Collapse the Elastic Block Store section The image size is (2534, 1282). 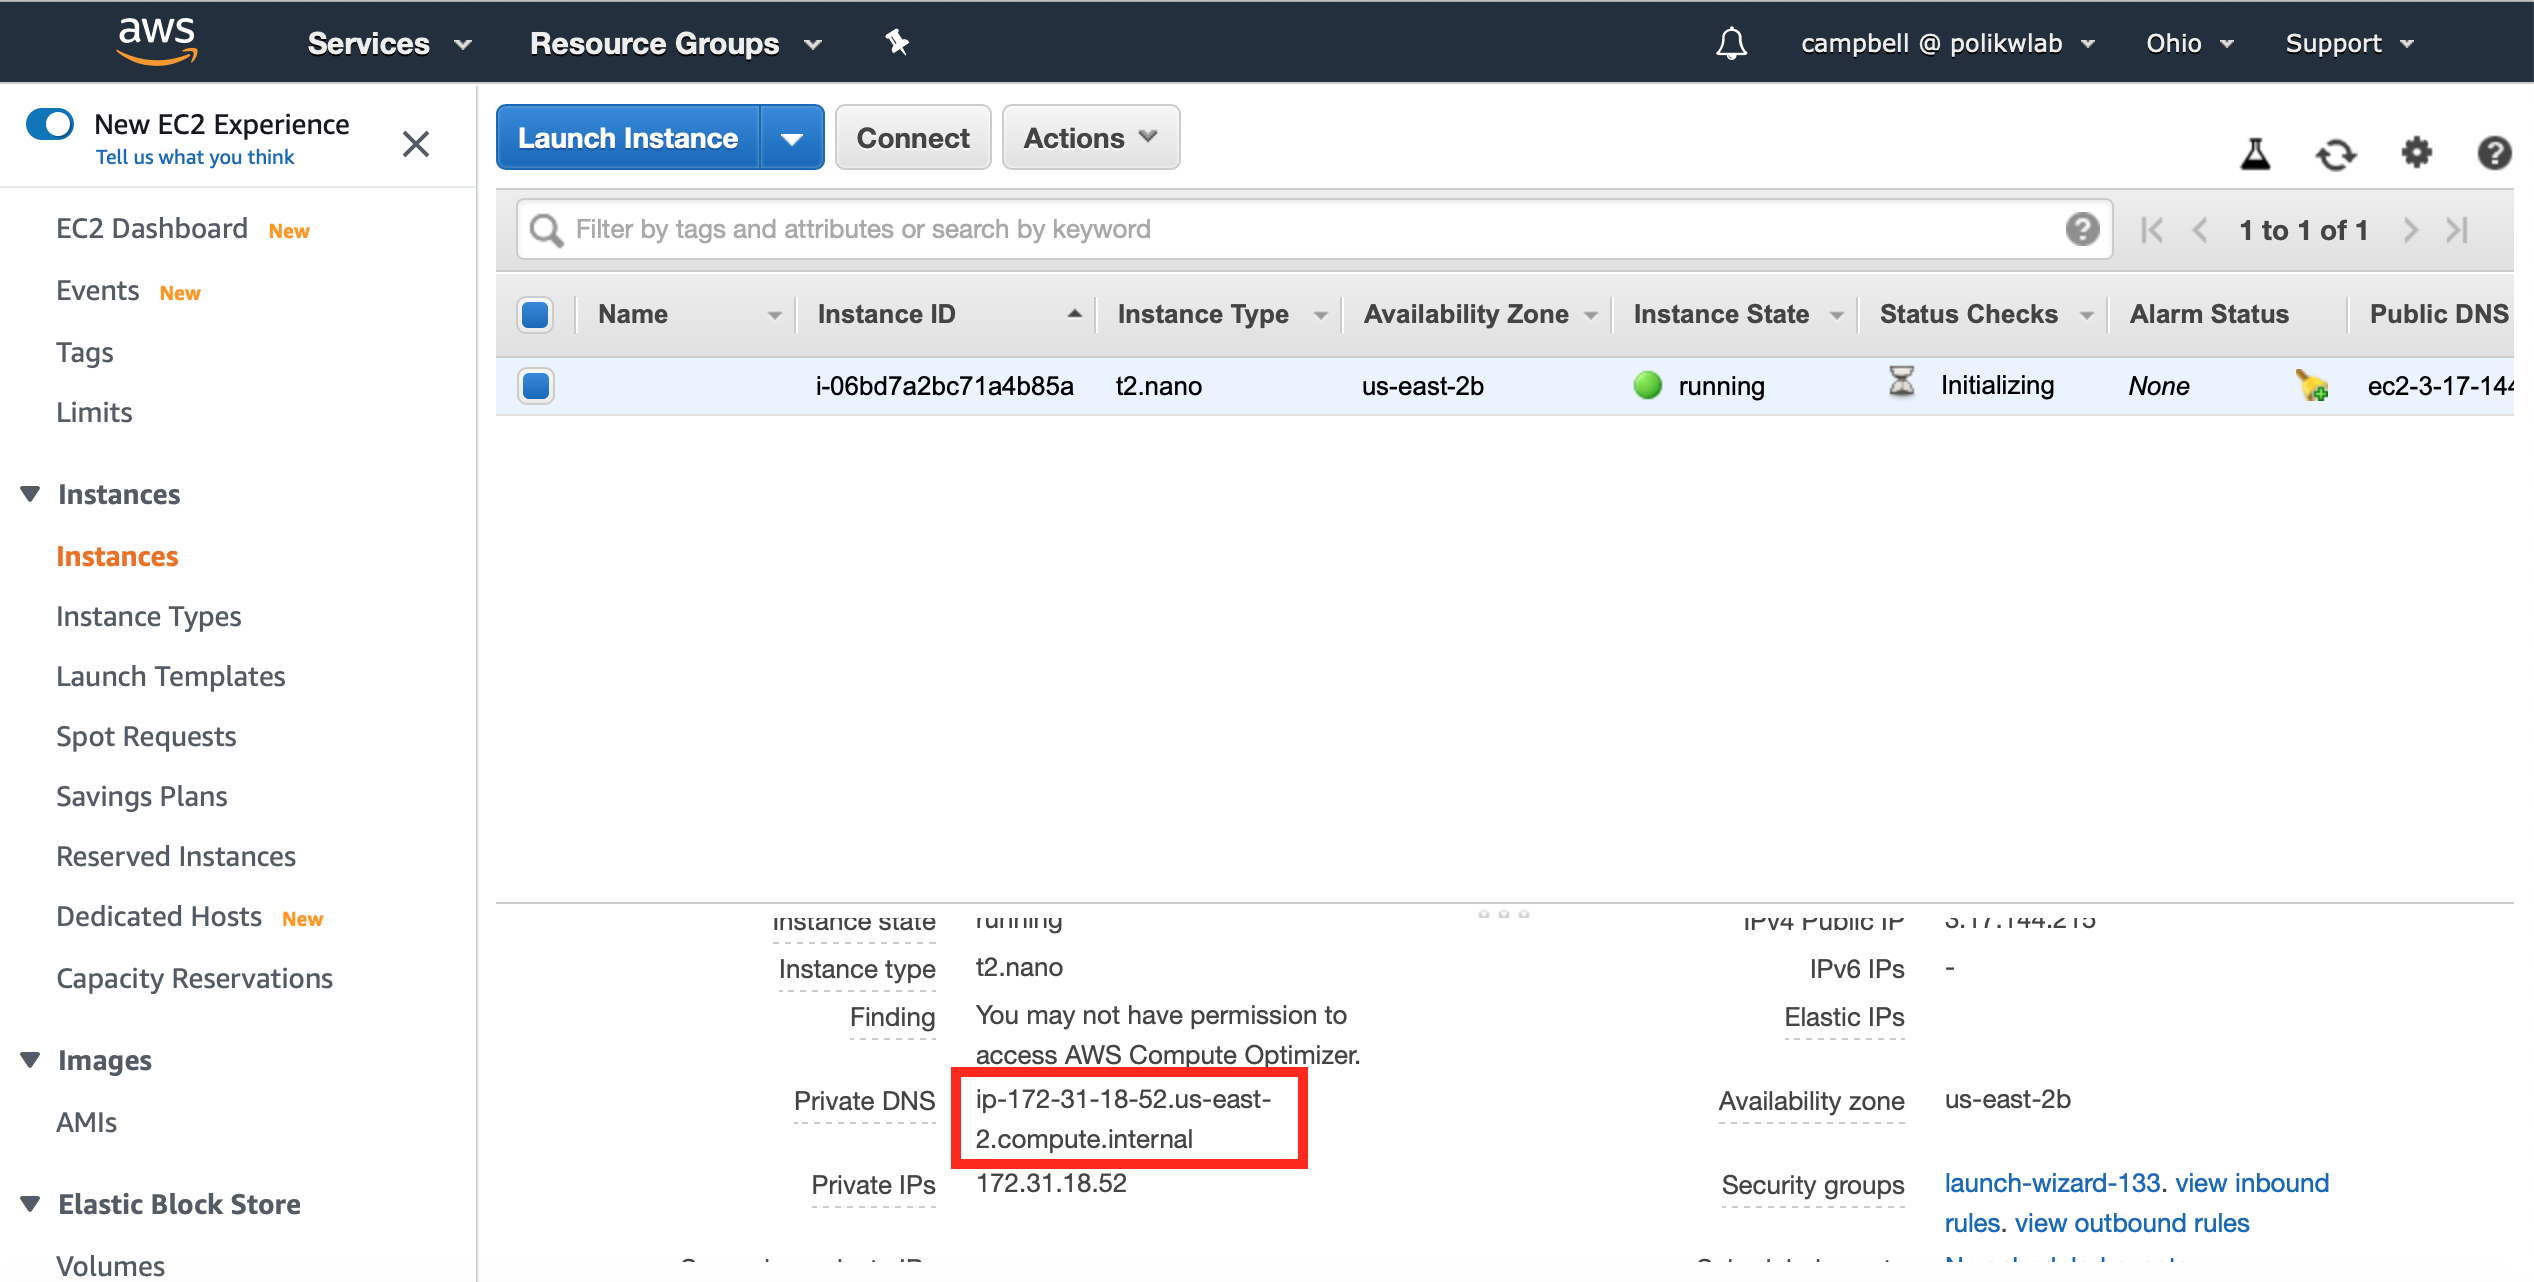coord(30,1204)
